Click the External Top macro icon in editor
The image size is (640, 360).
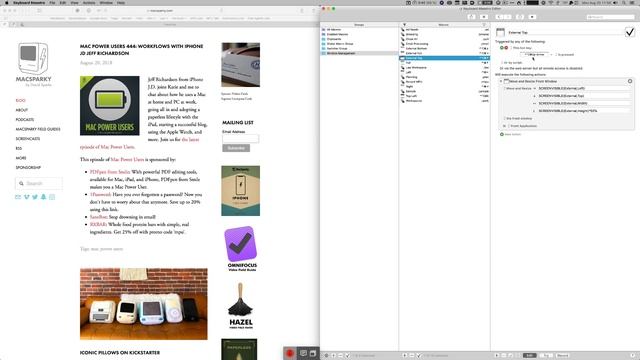coord(500,32)
